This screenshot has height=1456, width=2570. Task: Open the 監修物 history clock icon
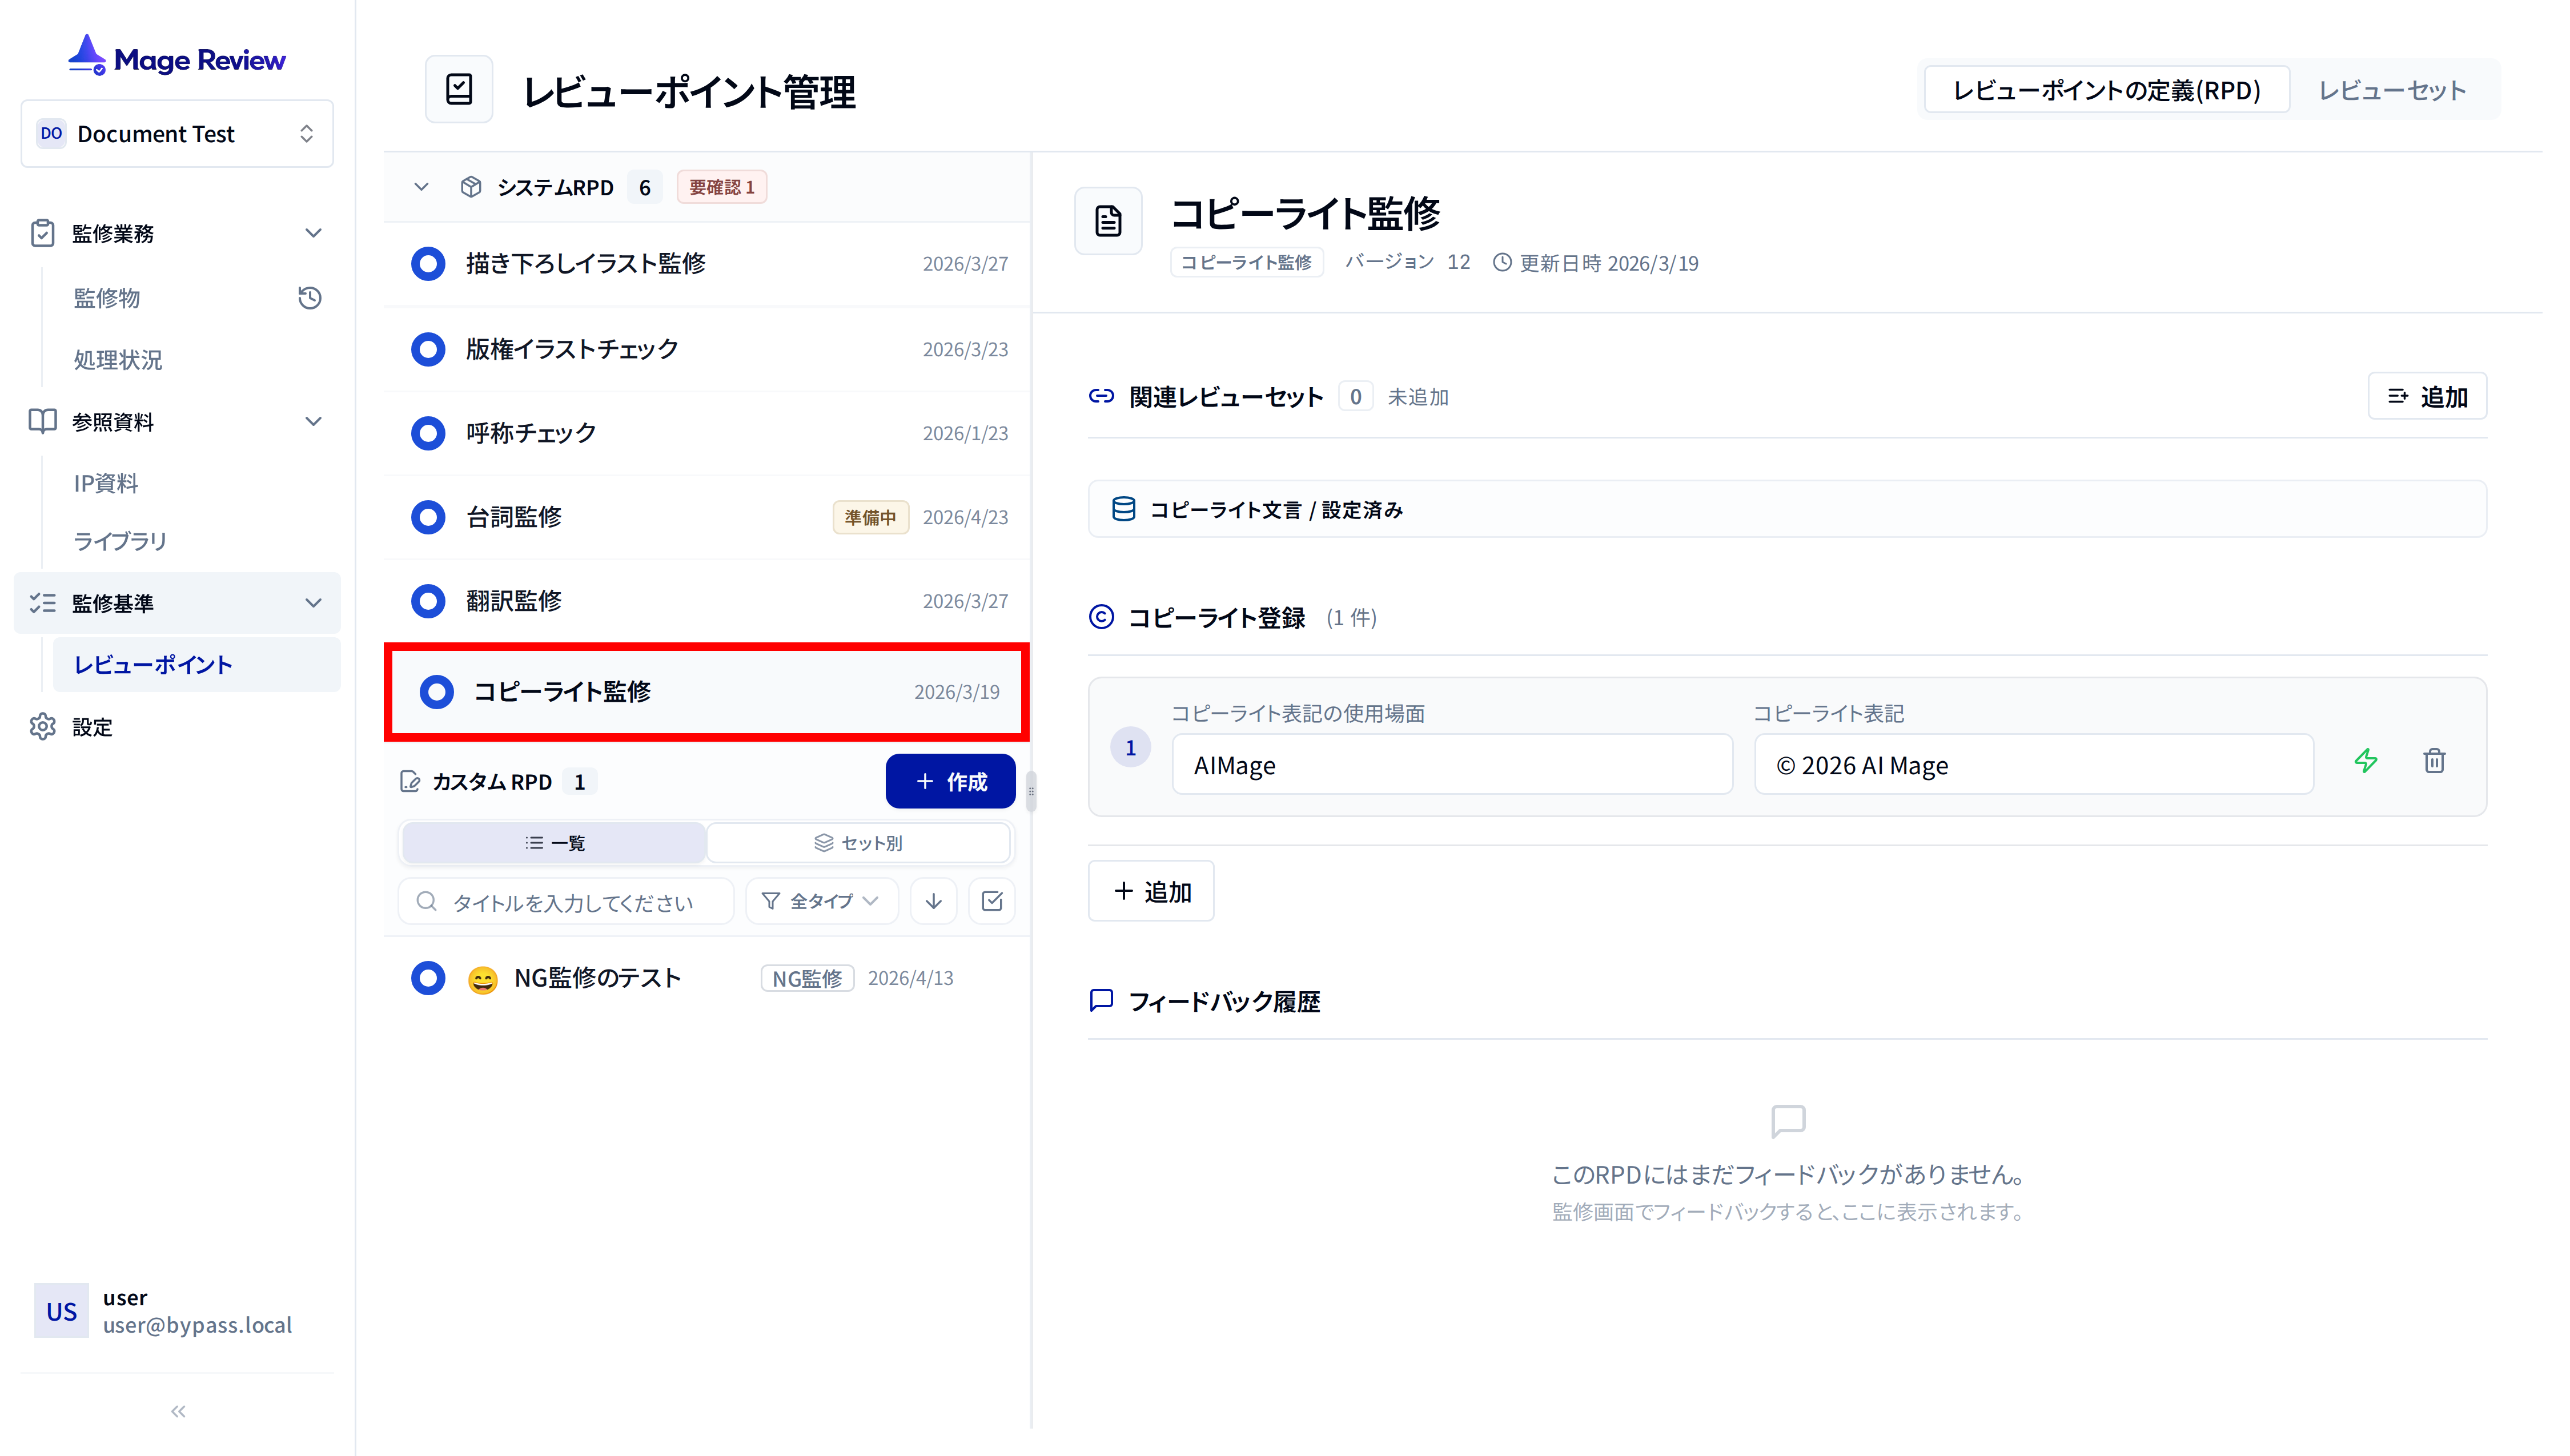tap(310, 297)
